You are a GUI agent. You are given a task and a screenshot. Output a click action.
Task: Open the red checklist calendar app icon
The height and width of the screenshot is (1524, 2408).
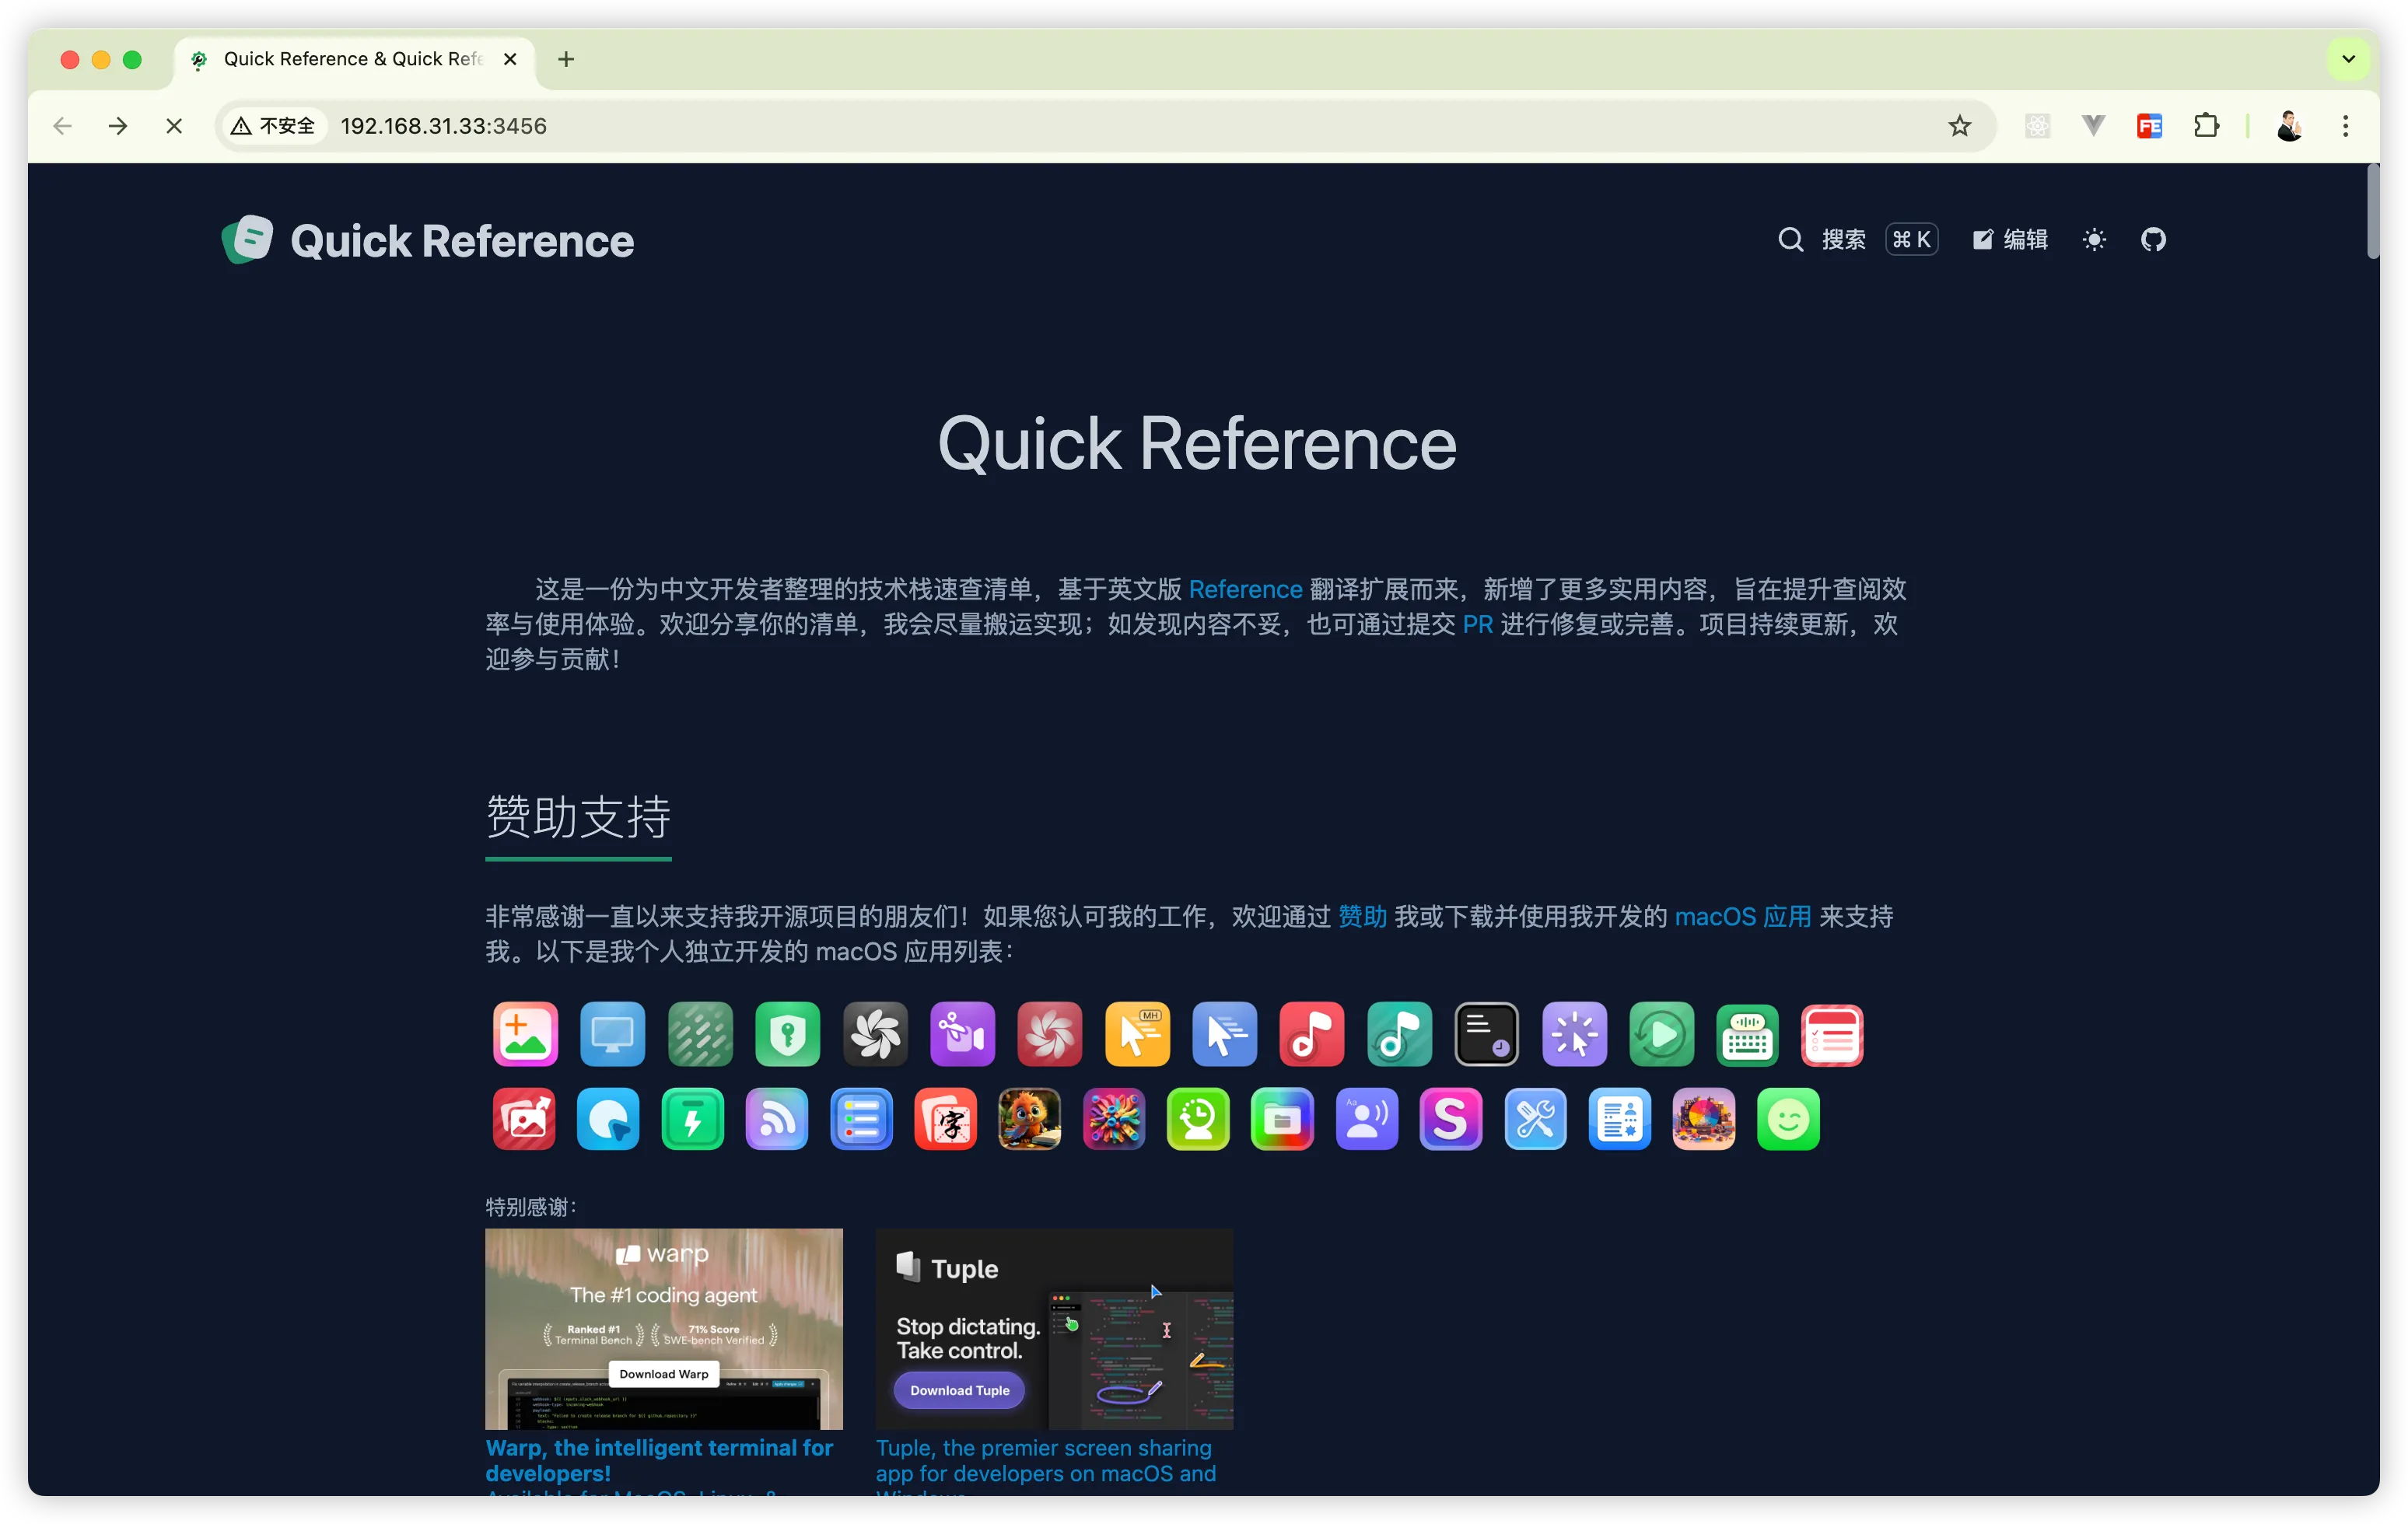click(1833, 1034)
